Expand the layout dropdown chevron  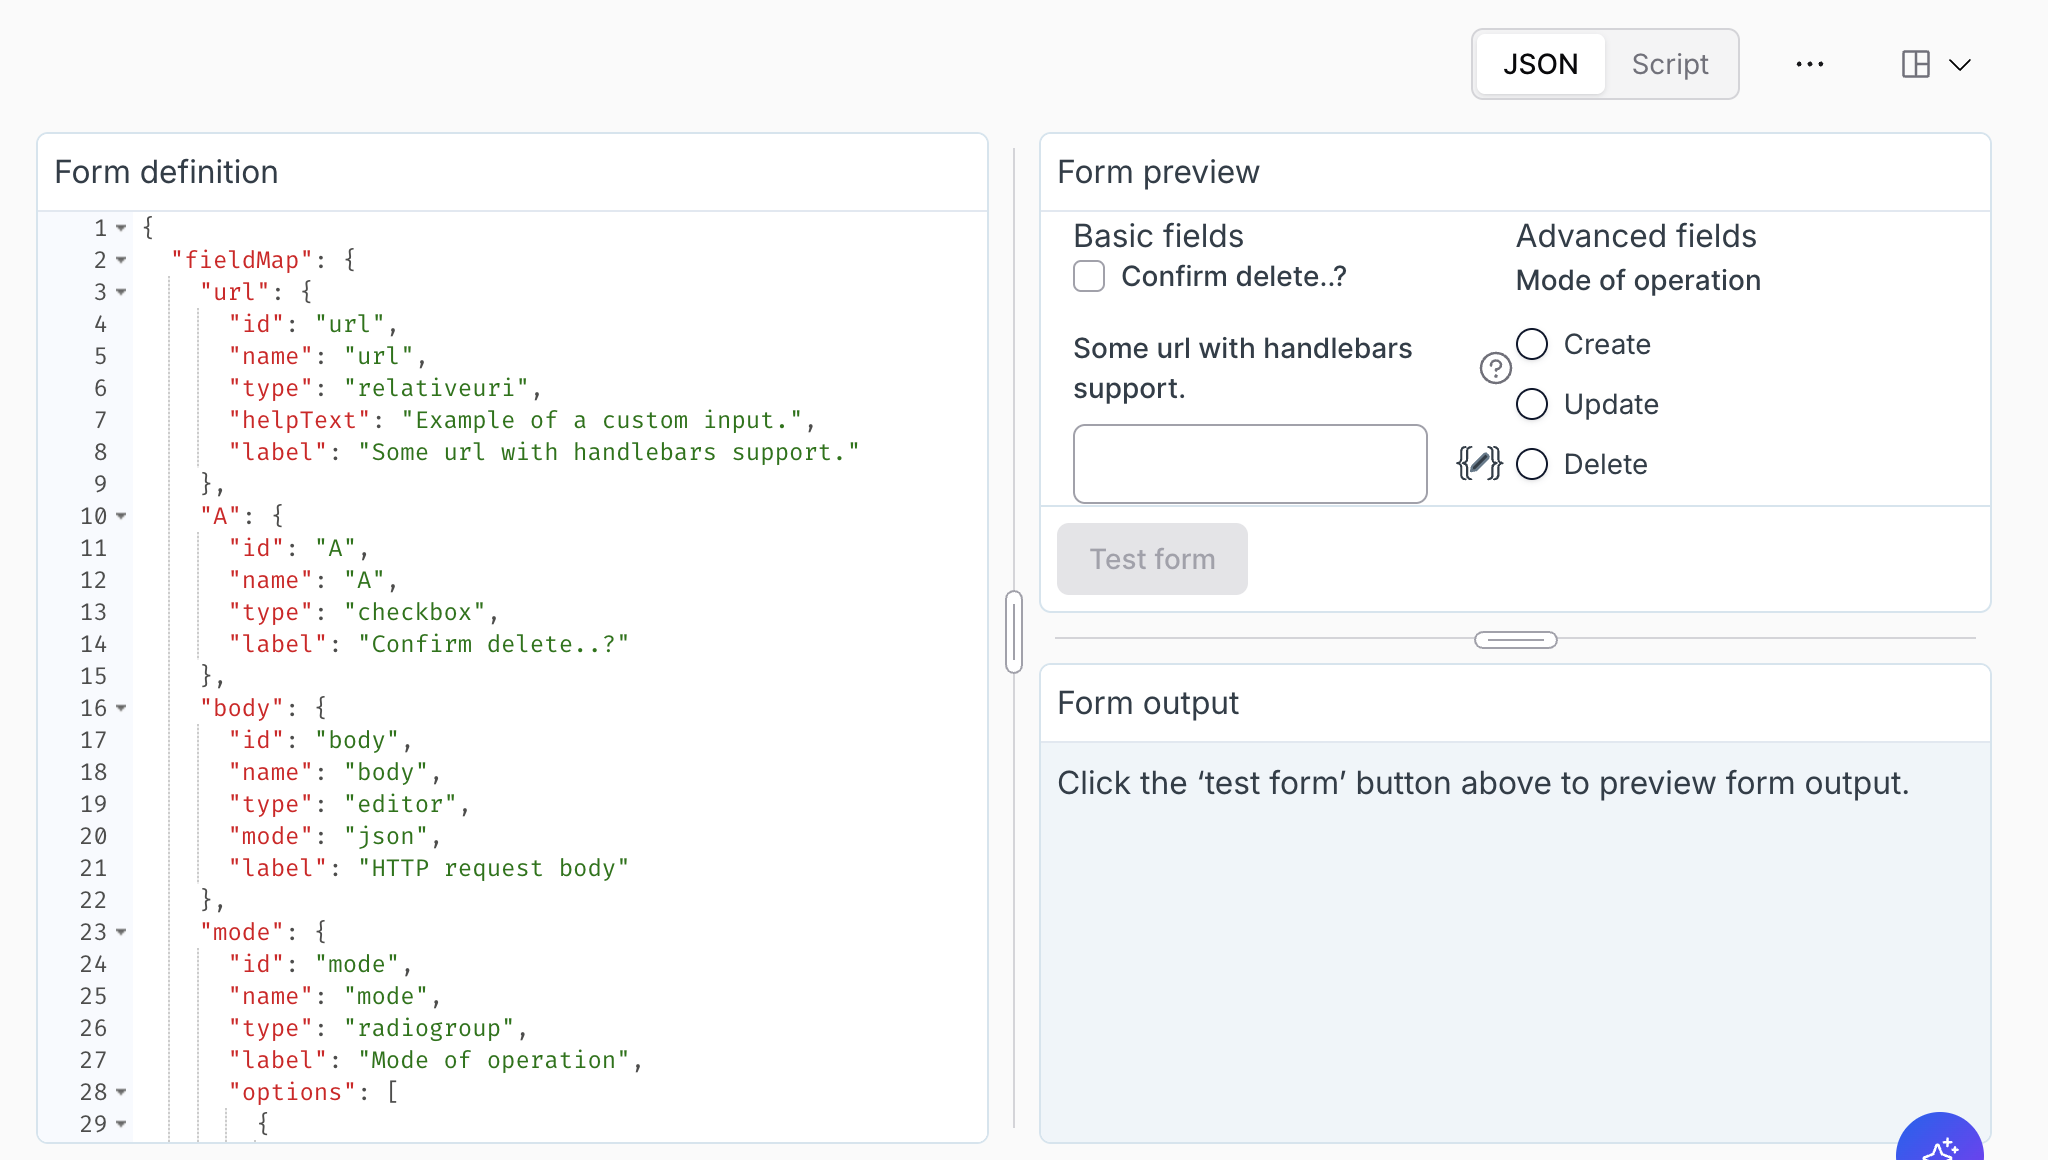pyautogui.click(x=1959, y=65)
